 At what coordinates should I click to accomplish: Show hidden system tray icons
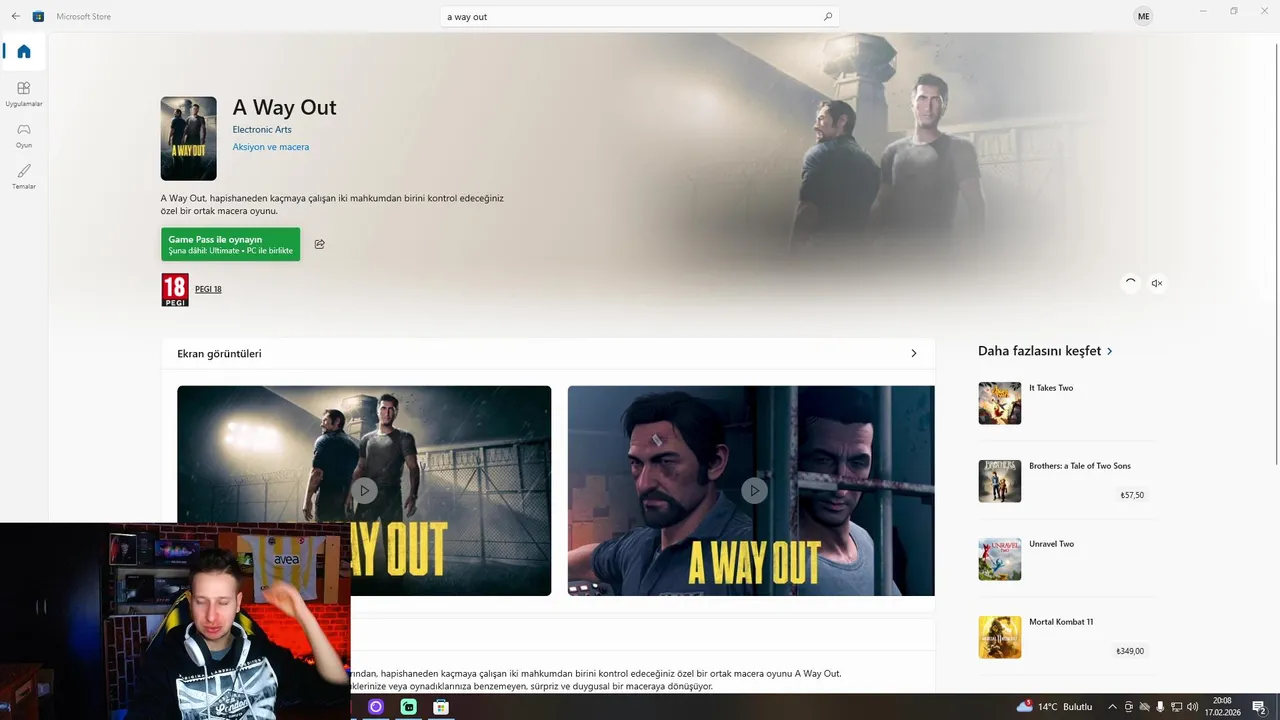(x=1112, y=707)
